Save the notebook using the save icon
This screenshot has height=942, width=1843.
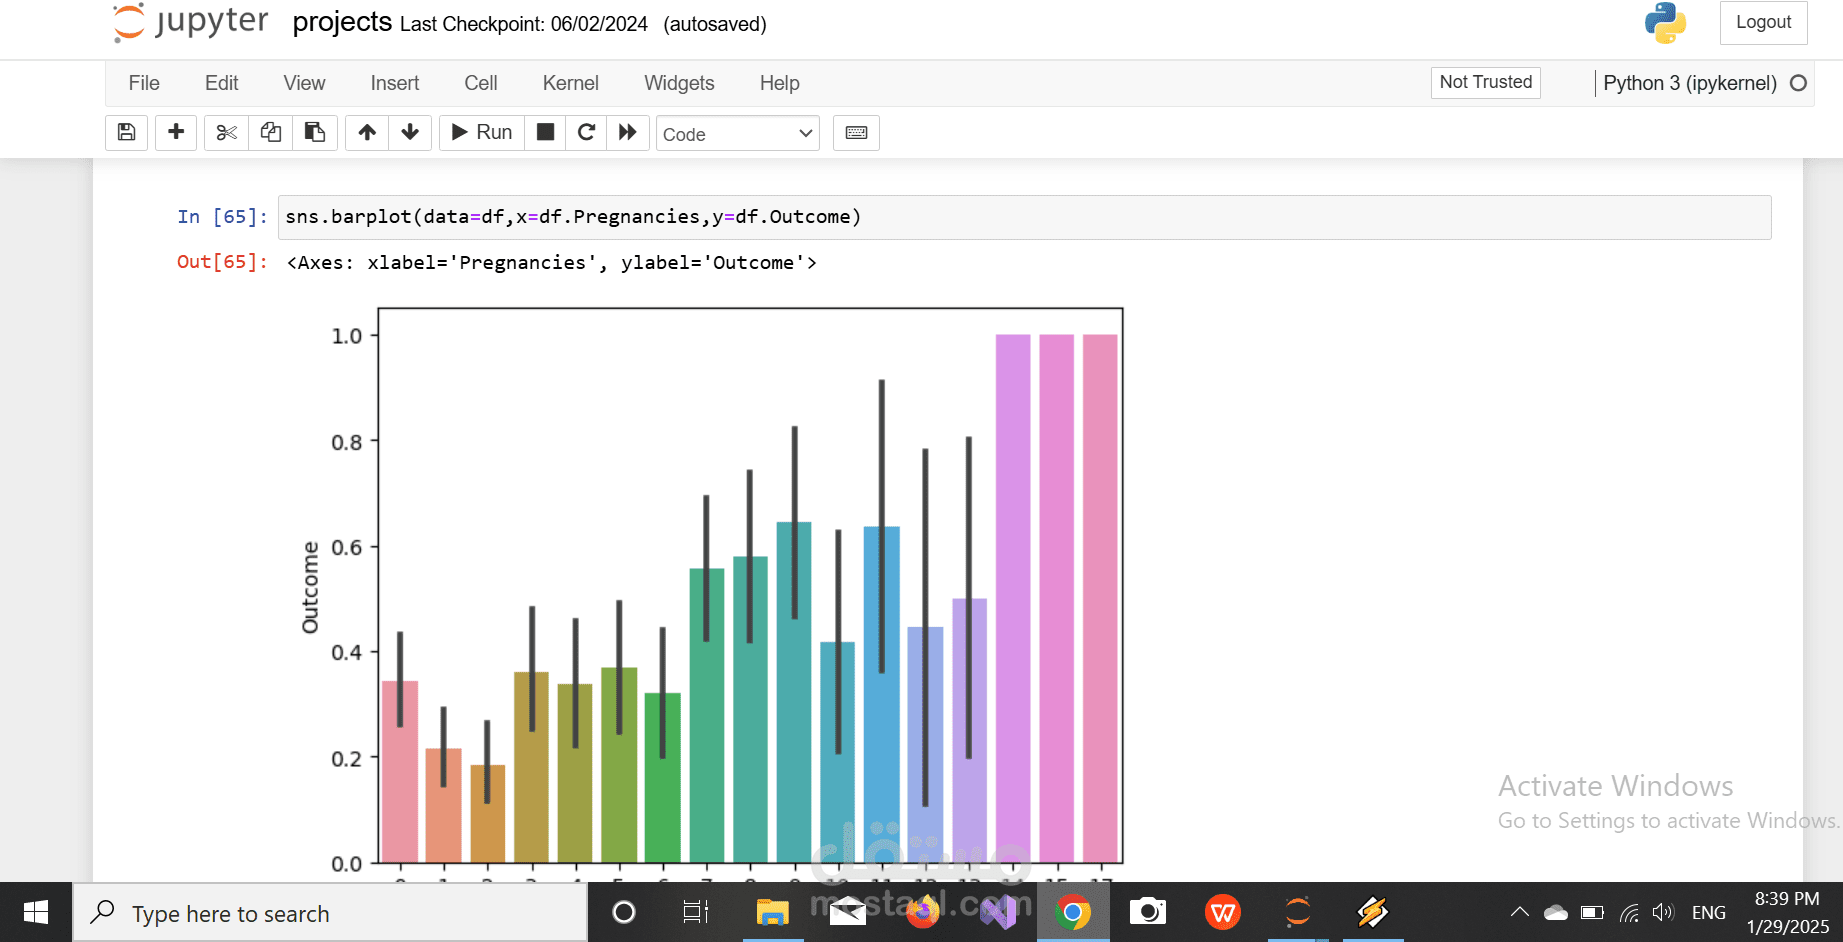tap(126, 132)
